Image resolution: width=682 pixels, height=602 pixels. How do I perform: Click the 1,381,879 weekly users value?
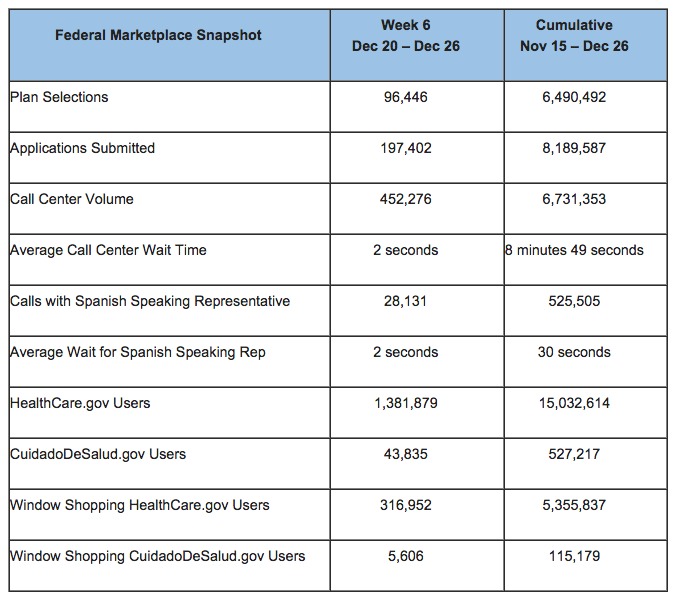click(405, 403)
